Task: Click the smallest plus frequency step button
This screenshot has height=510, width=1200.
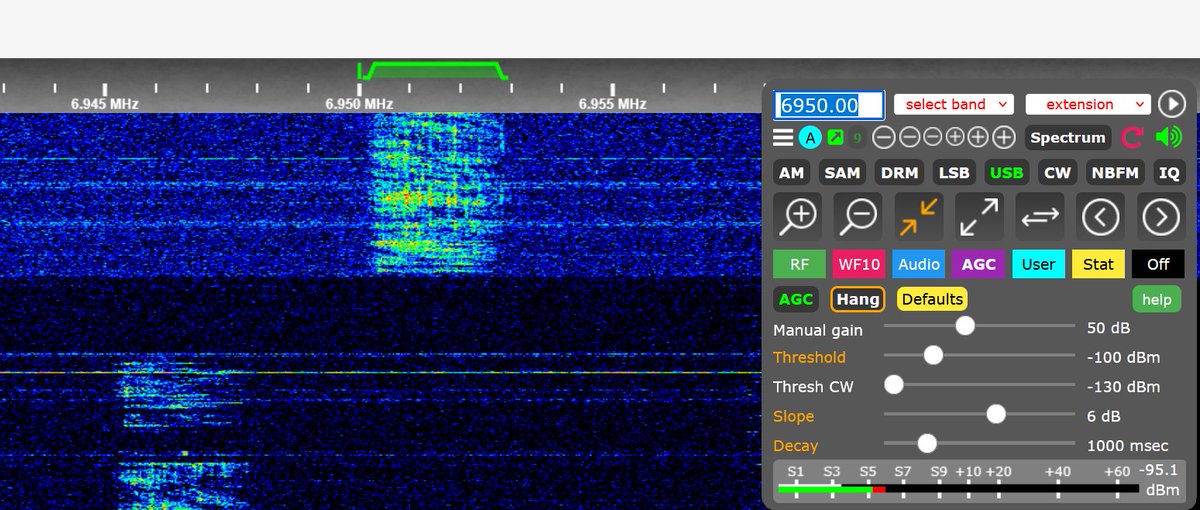Action: pos(955,138)
